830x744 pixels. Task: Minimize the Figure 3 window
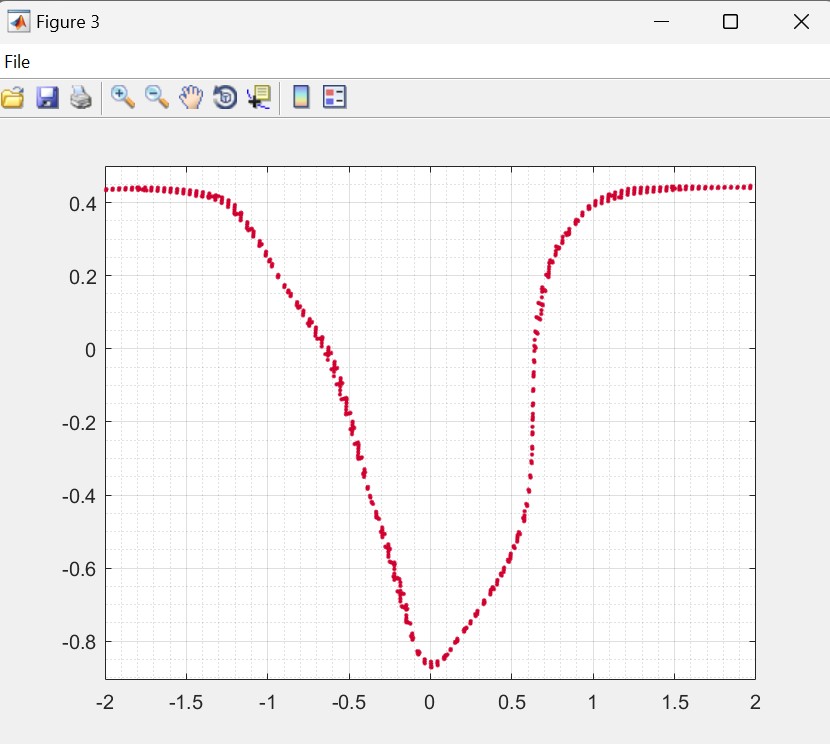point(660,22)
